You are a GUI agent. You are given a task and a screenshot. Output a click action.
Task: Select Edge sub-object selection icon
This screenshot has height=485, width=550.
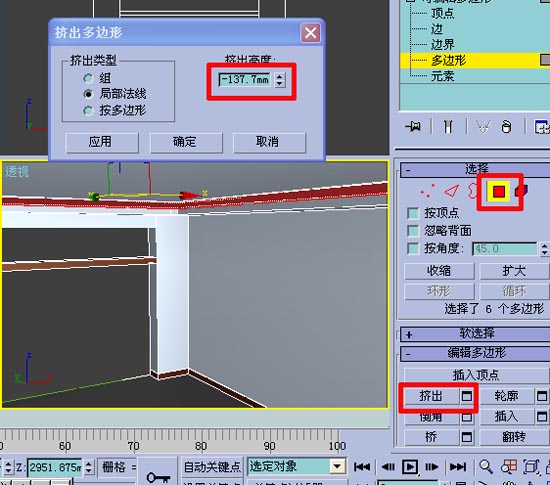[x=451, y=191]
